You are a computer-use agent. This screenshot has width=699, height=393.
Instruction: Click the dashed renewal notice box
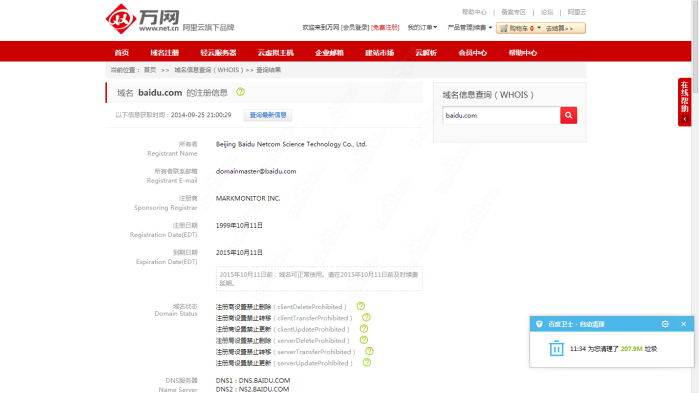click(319, 278)
